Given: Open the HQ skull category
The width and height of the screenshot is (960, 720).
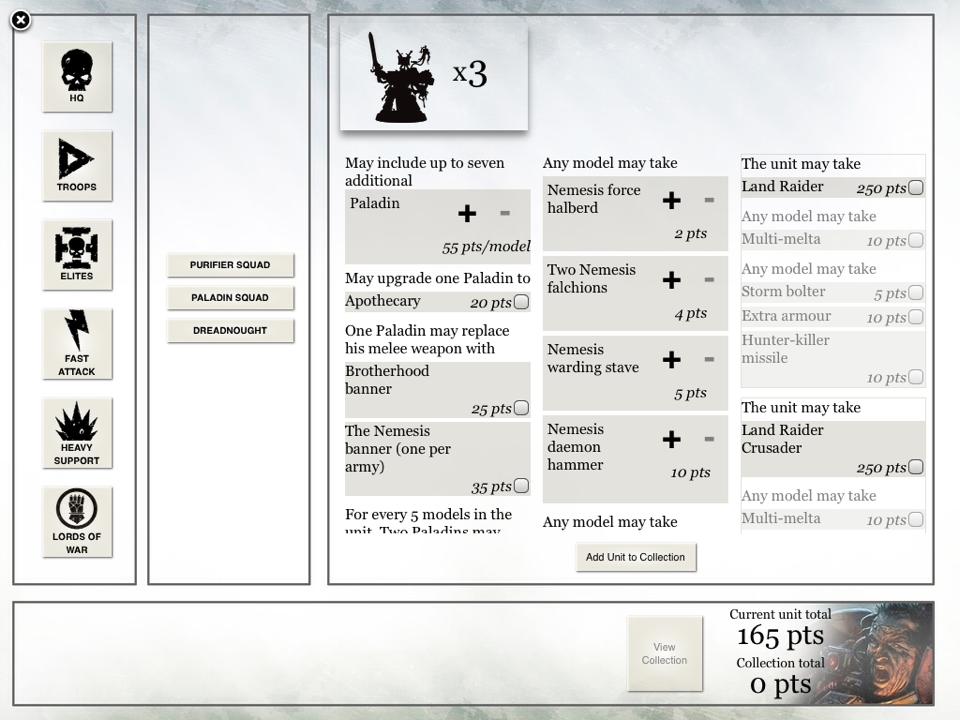Looking at the screenshot, I should pos(77,77).
